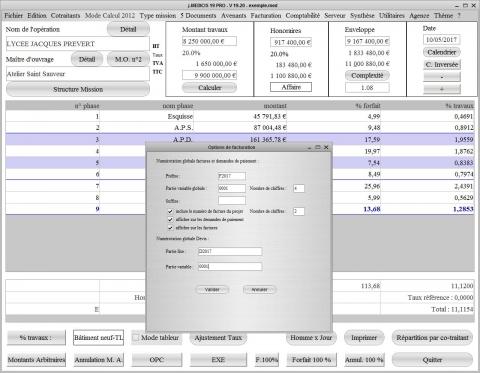Click the 1.08 complexity value field
Viewport: 480px width, 373px height.
[x=367, y=88]
